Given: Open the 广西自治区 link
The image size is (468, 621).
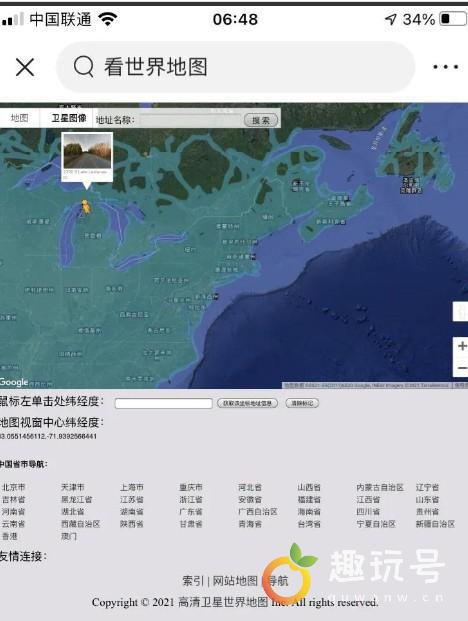Looking at the screenshot, I should click(258, 512).
